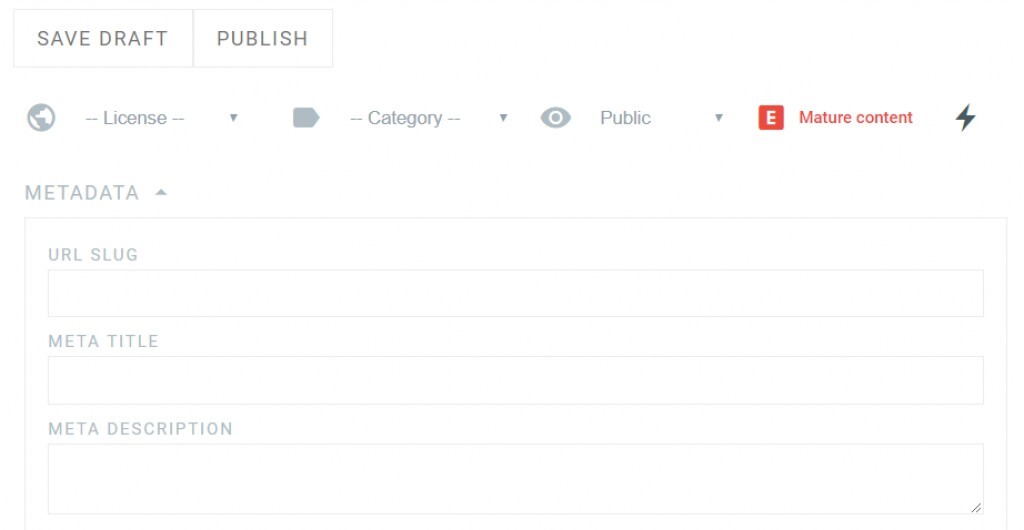Screen dimensions: 1024x530
Task: Click the eye visibility icon
Action: [555, 118]
